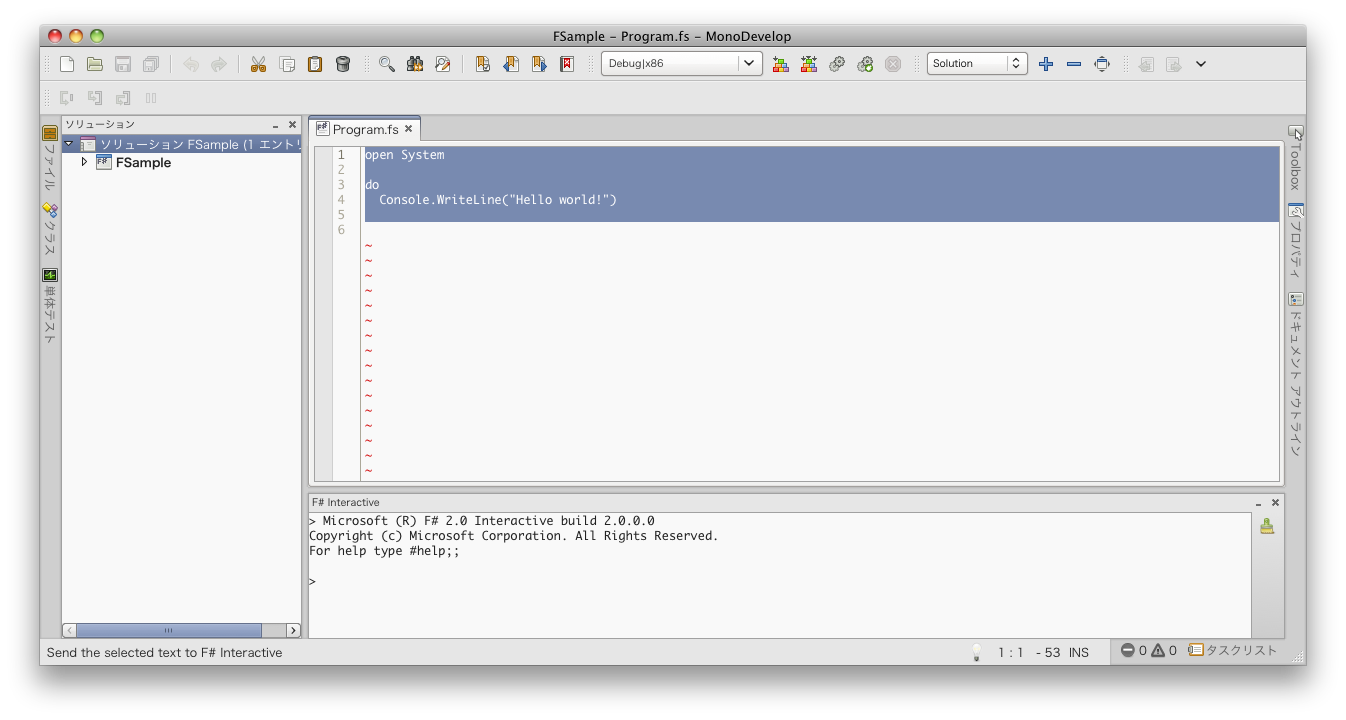Click the Run gear icon
This screenshot has width=1346, height=720.
[837, 64]
